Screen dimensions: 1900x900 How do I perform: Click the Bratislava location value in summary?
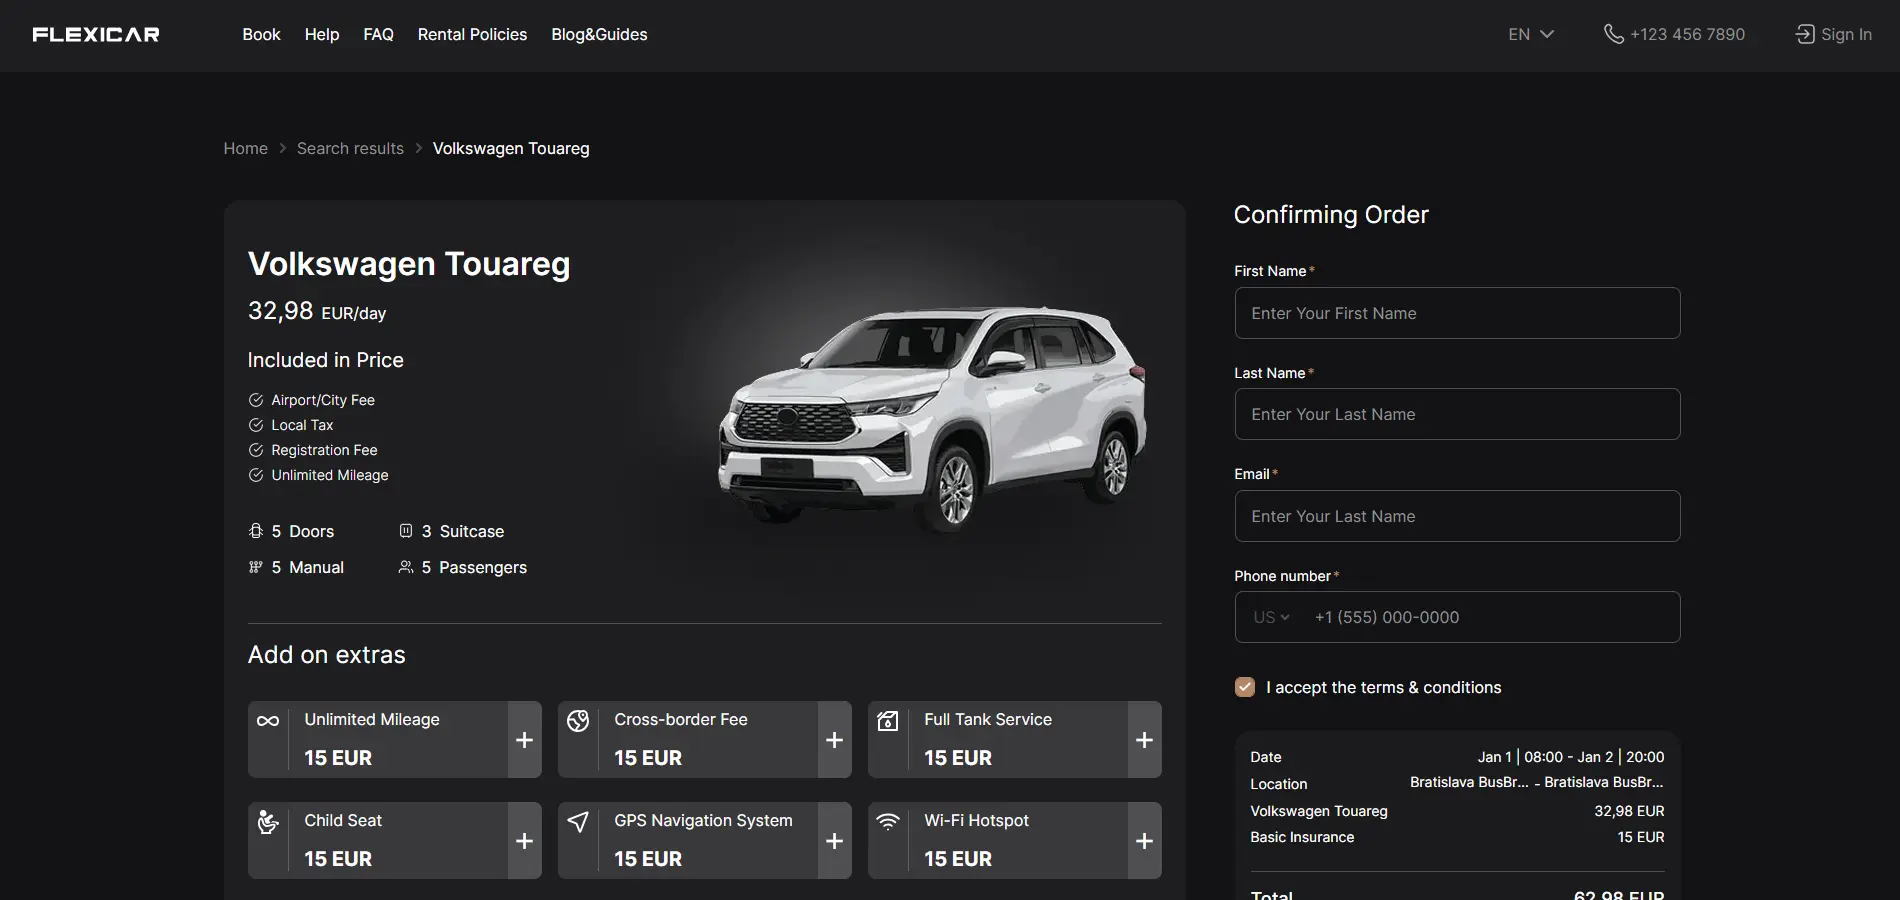(1537, 782)
